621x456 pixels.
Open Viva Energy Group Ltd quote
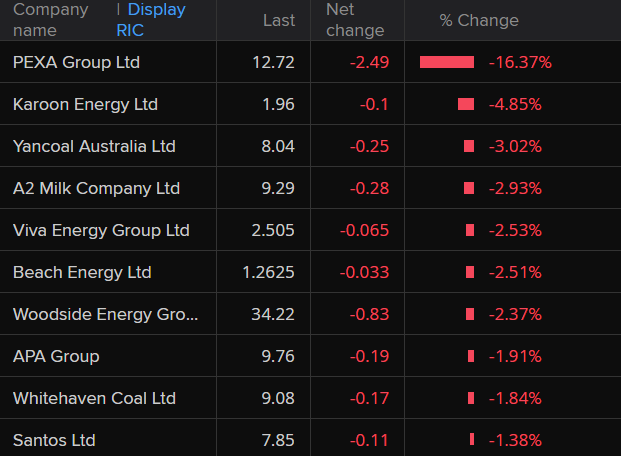click(101, 230)
